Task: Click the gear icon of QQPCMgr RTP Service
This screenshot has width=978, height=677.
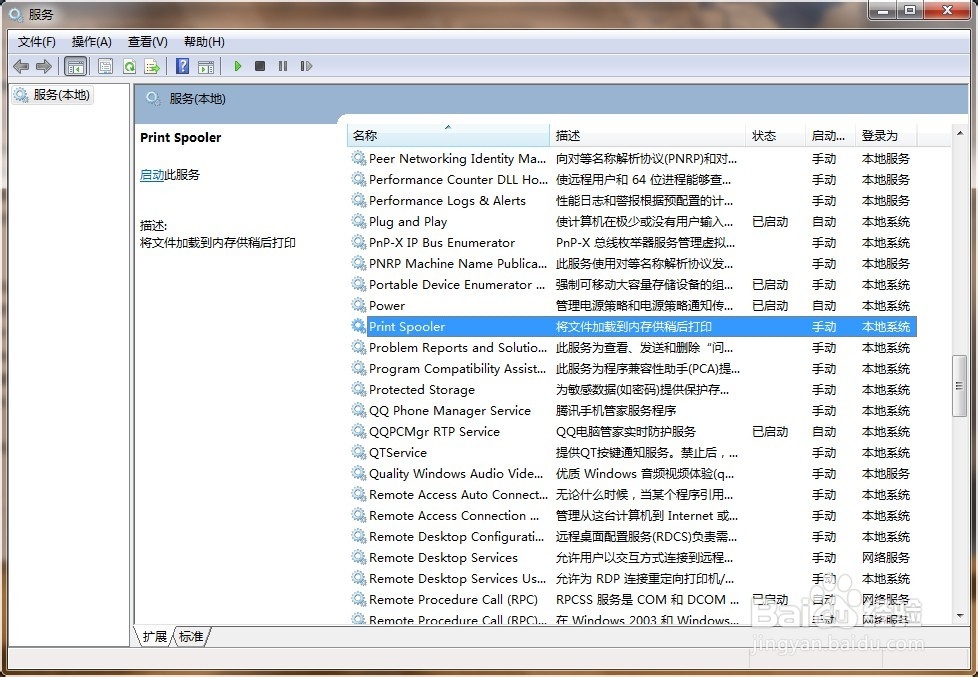Action: pos(359,431)
